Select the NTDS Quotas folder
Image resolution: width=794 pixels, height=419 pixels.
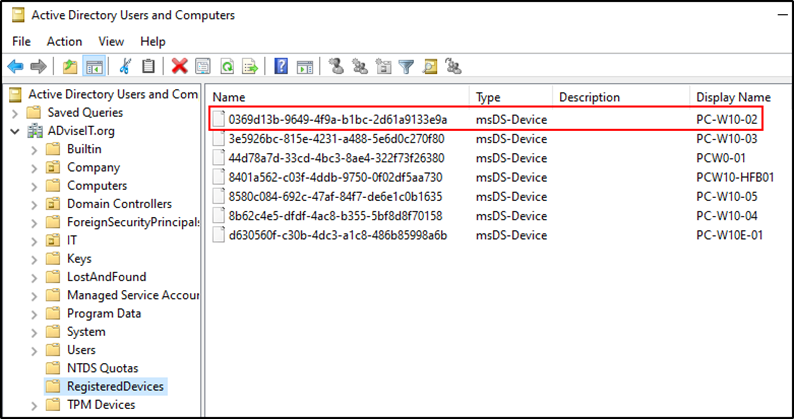[x=102, y=368]
